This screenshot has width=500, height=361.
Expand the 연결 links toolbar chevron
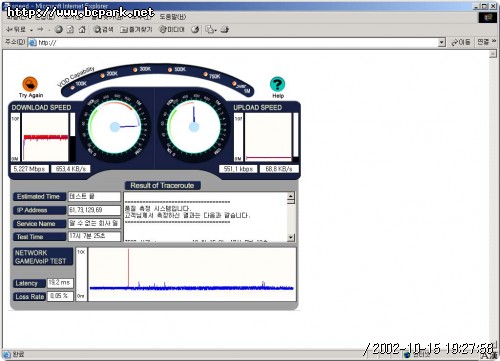494,41
